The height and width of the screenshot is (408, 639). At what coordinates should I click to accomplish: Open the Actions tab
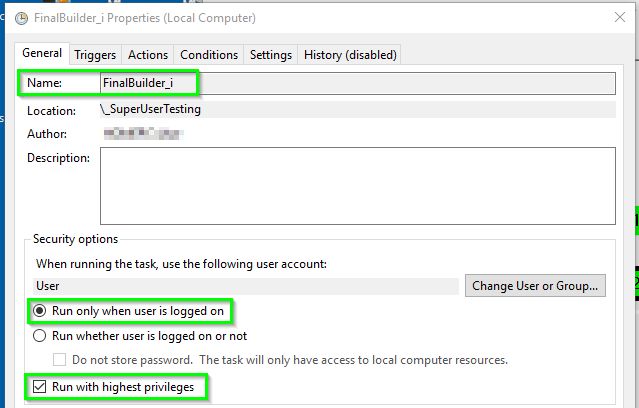(148, 55)
